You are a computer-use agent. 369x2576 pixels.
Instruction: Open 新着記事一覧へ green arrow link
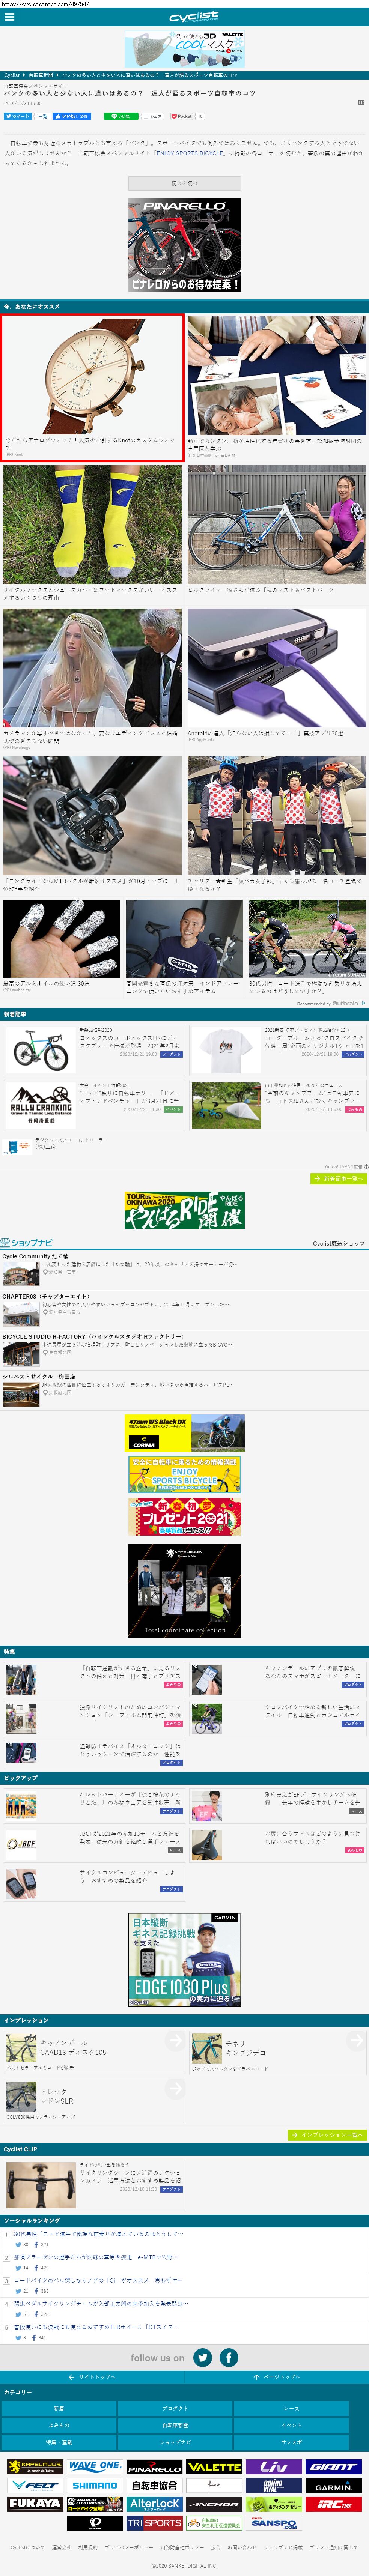(x=338, y=1179)
